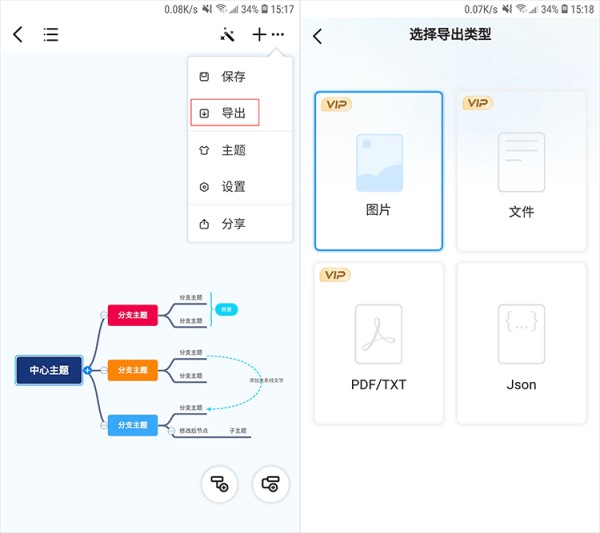Image resolution: width=600 pixels, height=533 pixels.
Task: Tap Wi-Fi icon in right status bar
Action: [x=521, y=8]
